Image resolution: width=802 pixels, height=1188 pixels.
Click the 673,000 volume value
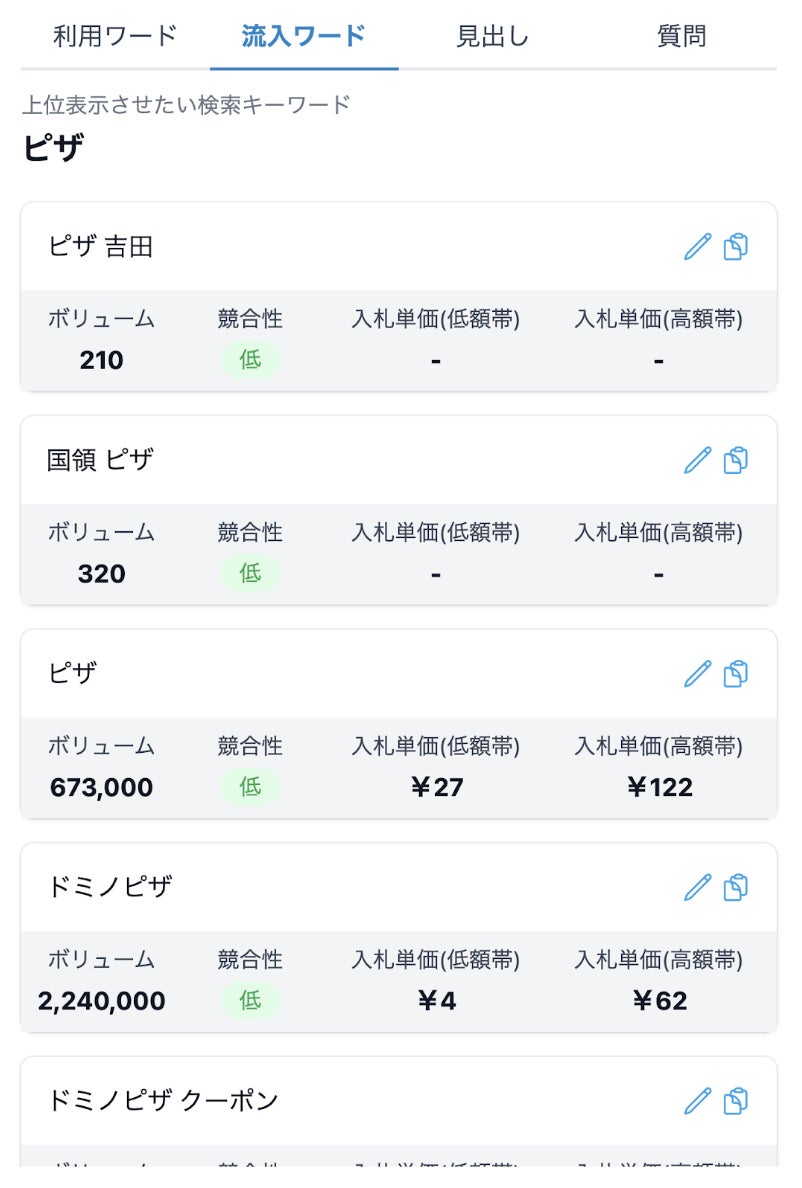(102, 787)
